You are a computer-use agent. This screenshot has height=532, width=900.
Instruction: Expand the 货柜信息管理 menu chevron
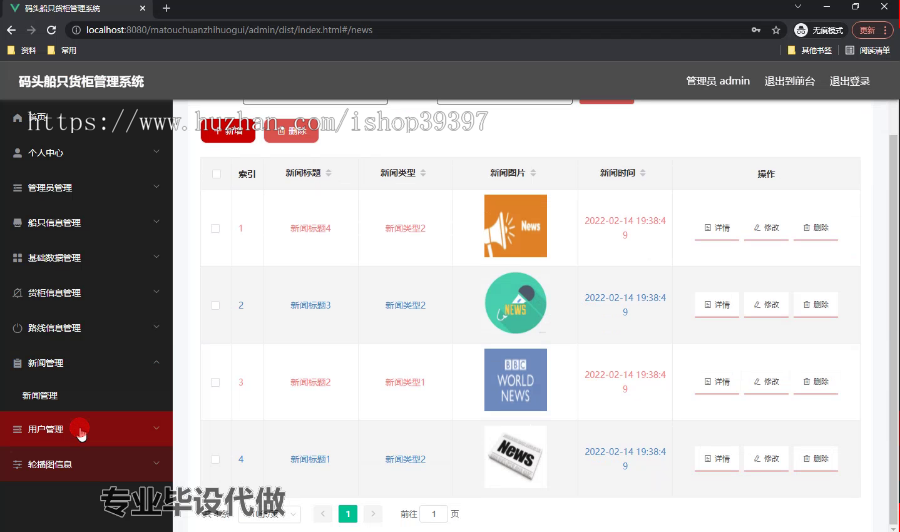(x=156, y=292)
